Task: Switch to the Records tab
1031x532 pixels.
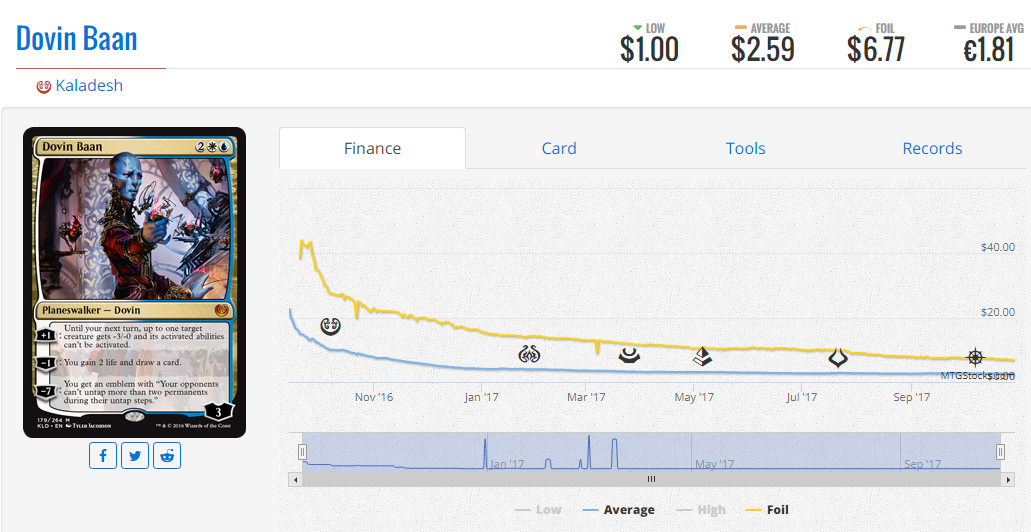Action: click(932, 148)
